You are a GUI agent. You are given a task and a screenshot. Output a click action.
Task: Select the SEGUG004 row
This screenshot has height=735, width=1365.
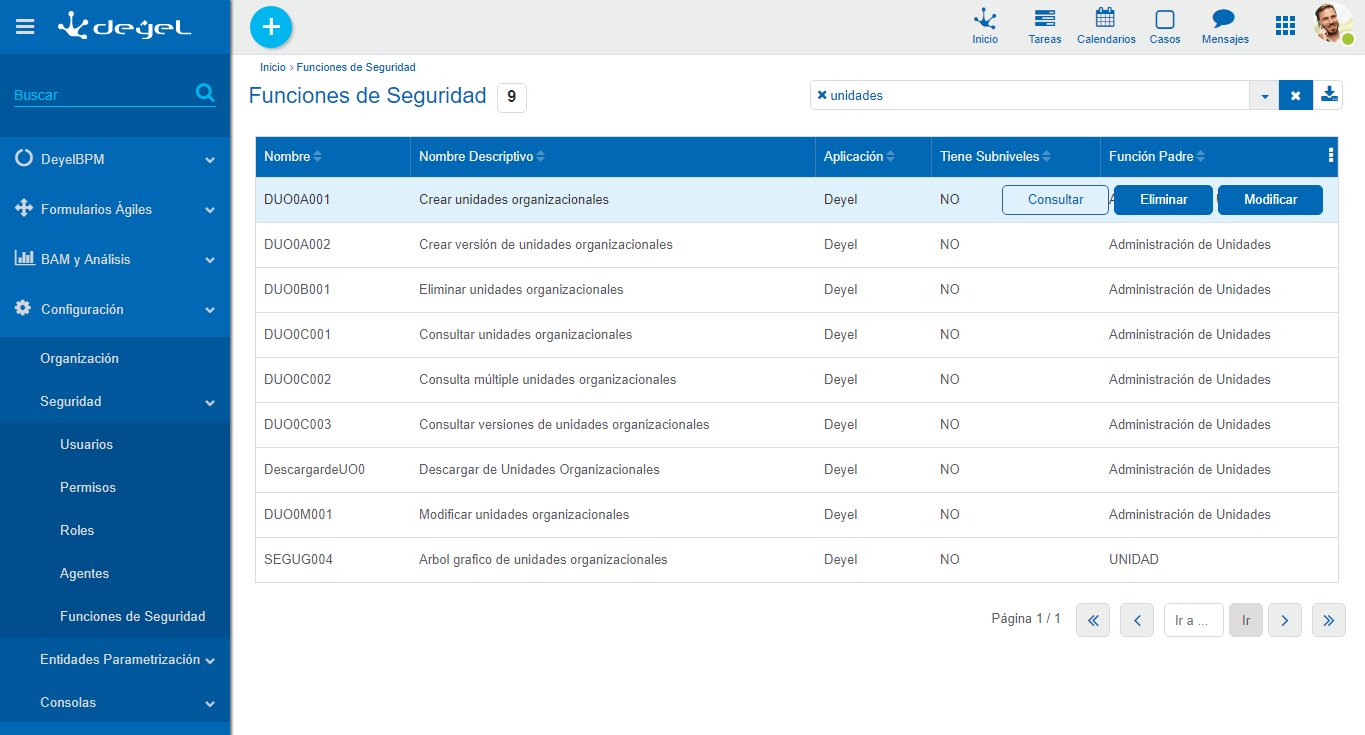(797, 560)
